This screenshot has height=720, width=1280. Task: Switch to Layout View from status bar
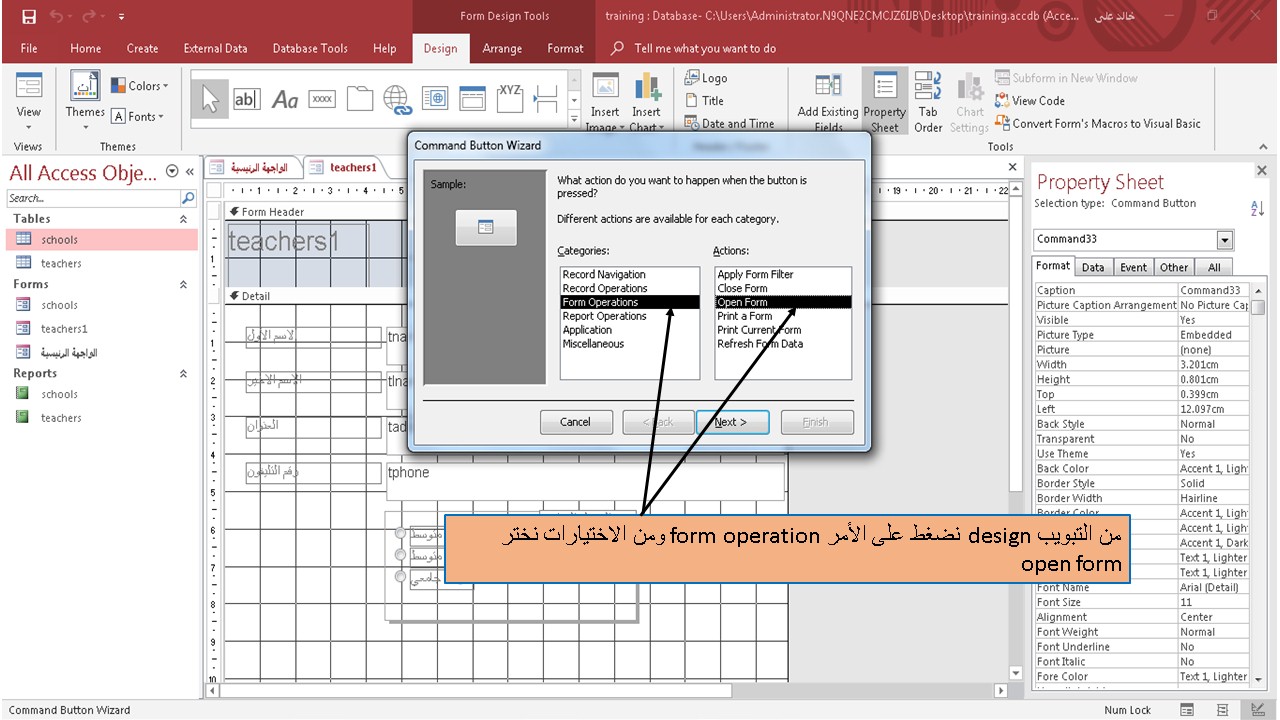coord(1224,710)
